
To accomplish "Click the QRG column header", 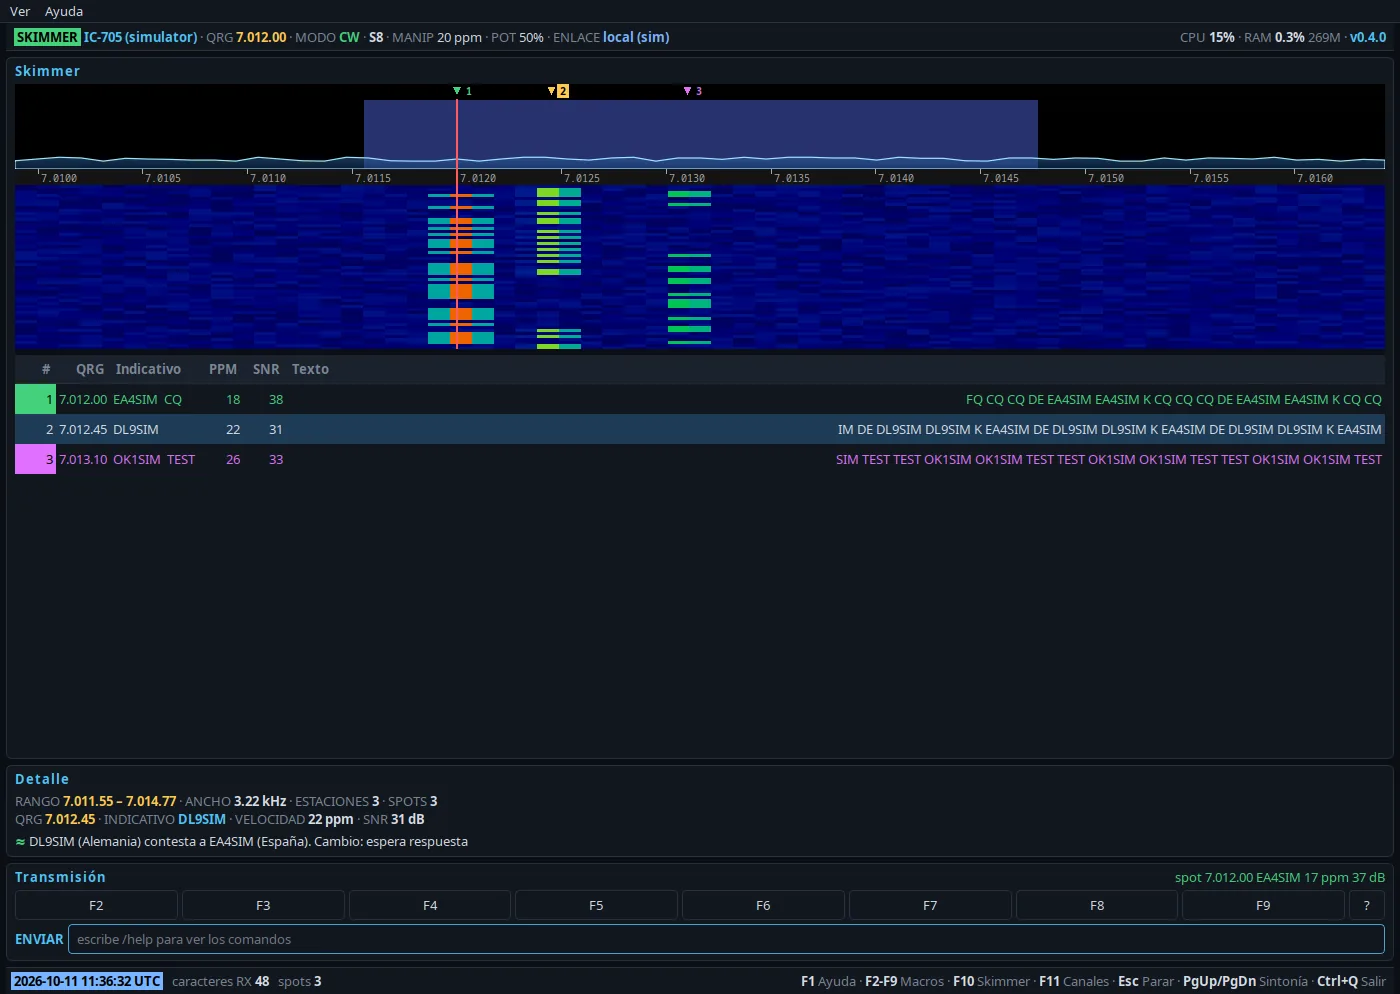I will [x=90, y=369].
